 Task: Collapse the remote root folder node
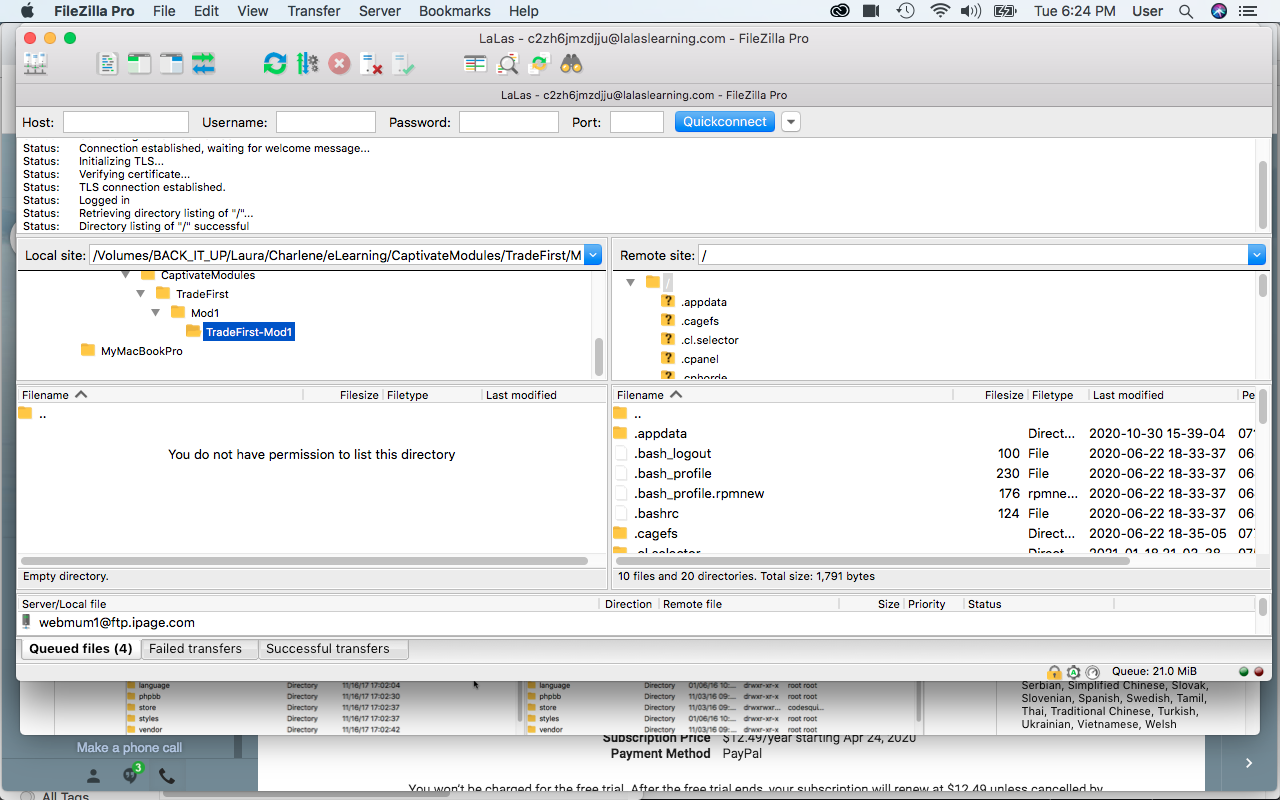tap(631, 283)
